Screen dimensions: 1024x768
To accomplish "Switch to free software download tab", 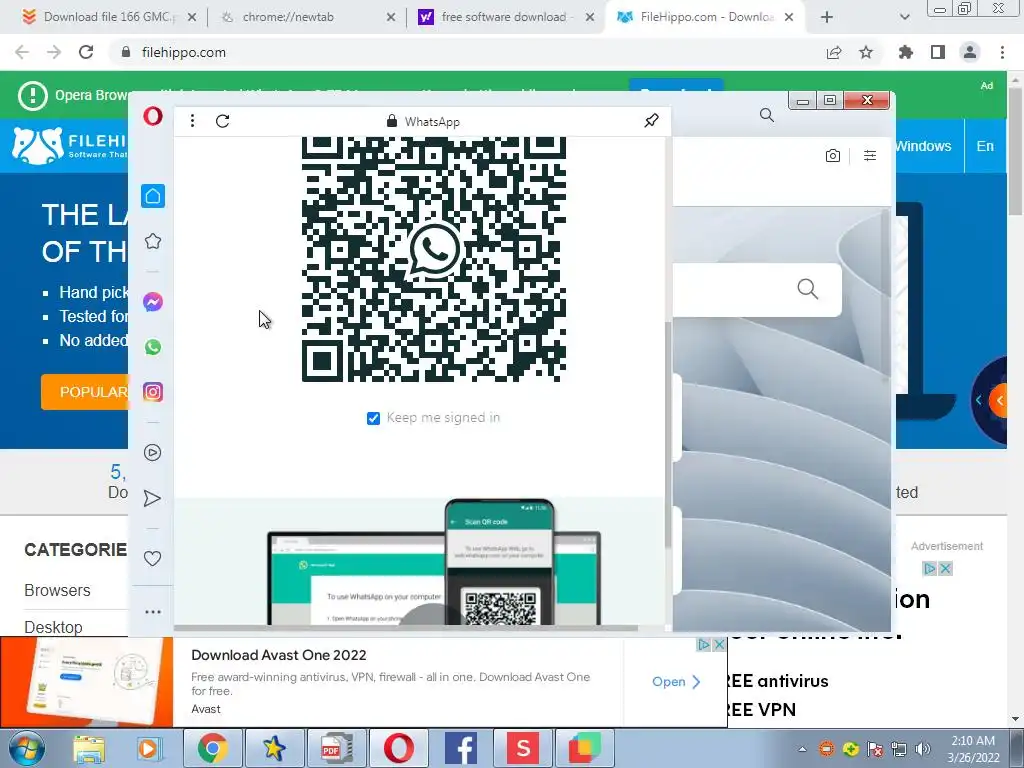I will 505,17.
